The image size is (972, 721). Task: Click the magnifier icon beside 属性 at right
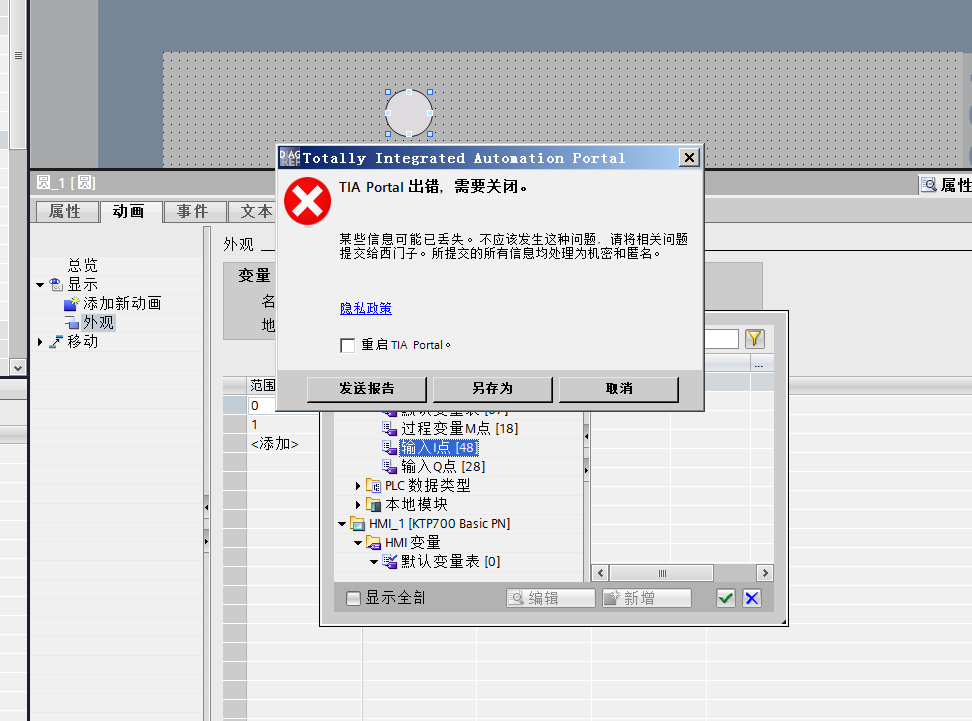[x=929, y=185]
